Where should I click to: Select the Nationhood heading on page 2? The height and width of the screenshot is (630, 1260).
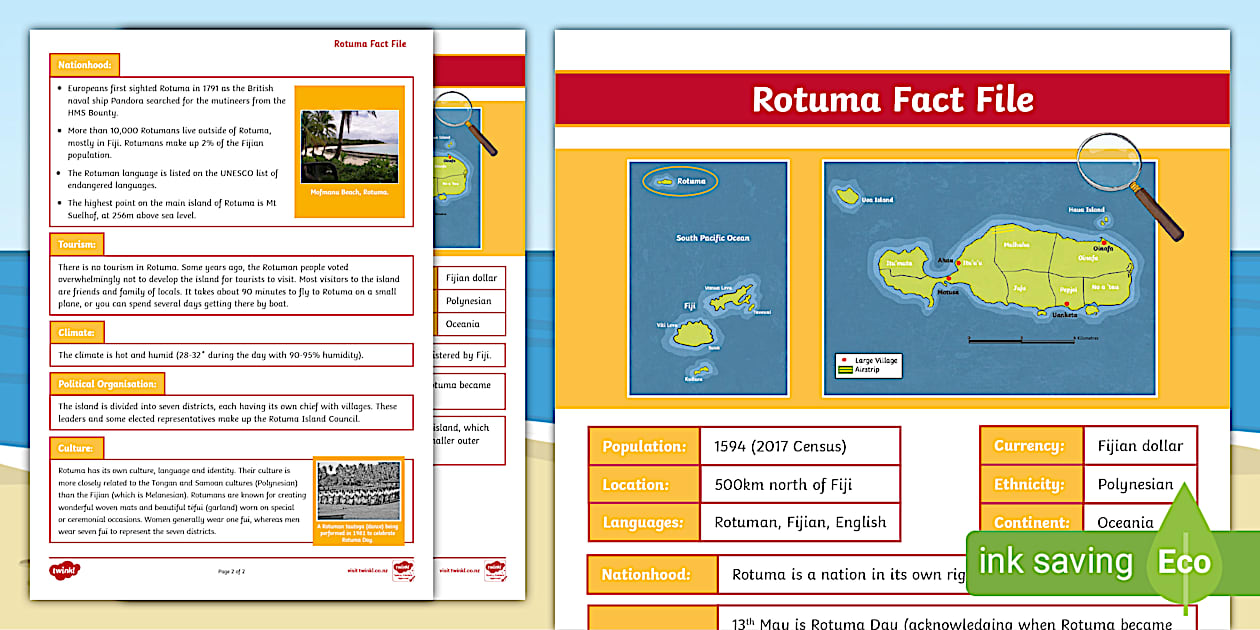click(84, 65)
